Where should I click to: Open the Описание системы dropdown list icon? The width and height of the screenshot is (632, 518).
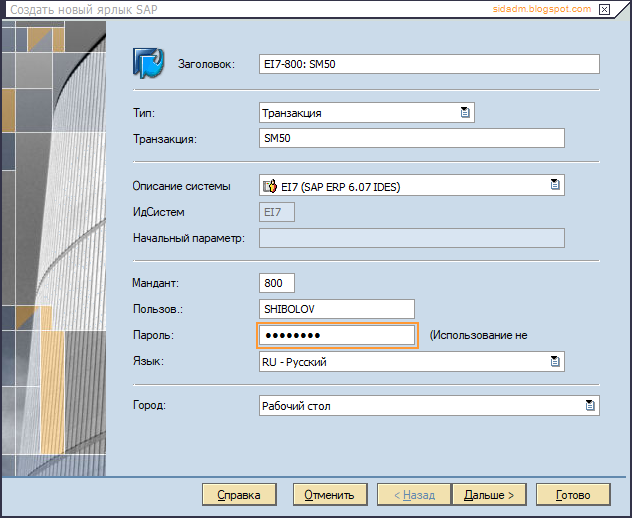[555, 185]
